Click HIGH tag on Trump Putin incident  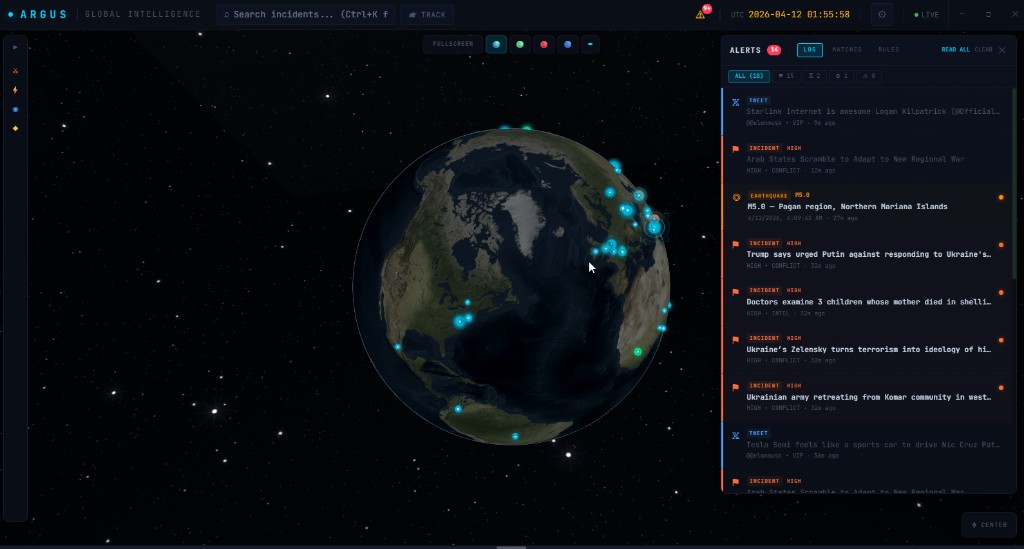[x=793, y=243]
